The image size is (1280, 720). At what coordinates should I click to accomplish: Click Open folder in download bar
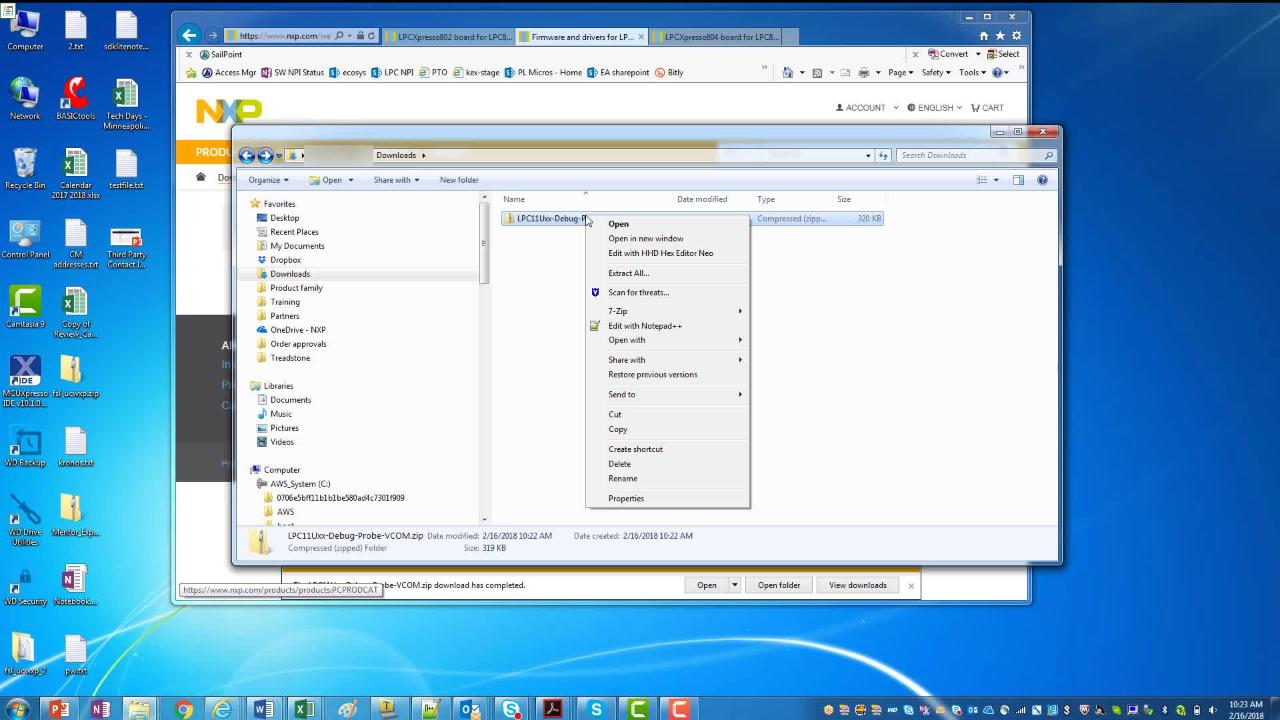pos(778,585)
